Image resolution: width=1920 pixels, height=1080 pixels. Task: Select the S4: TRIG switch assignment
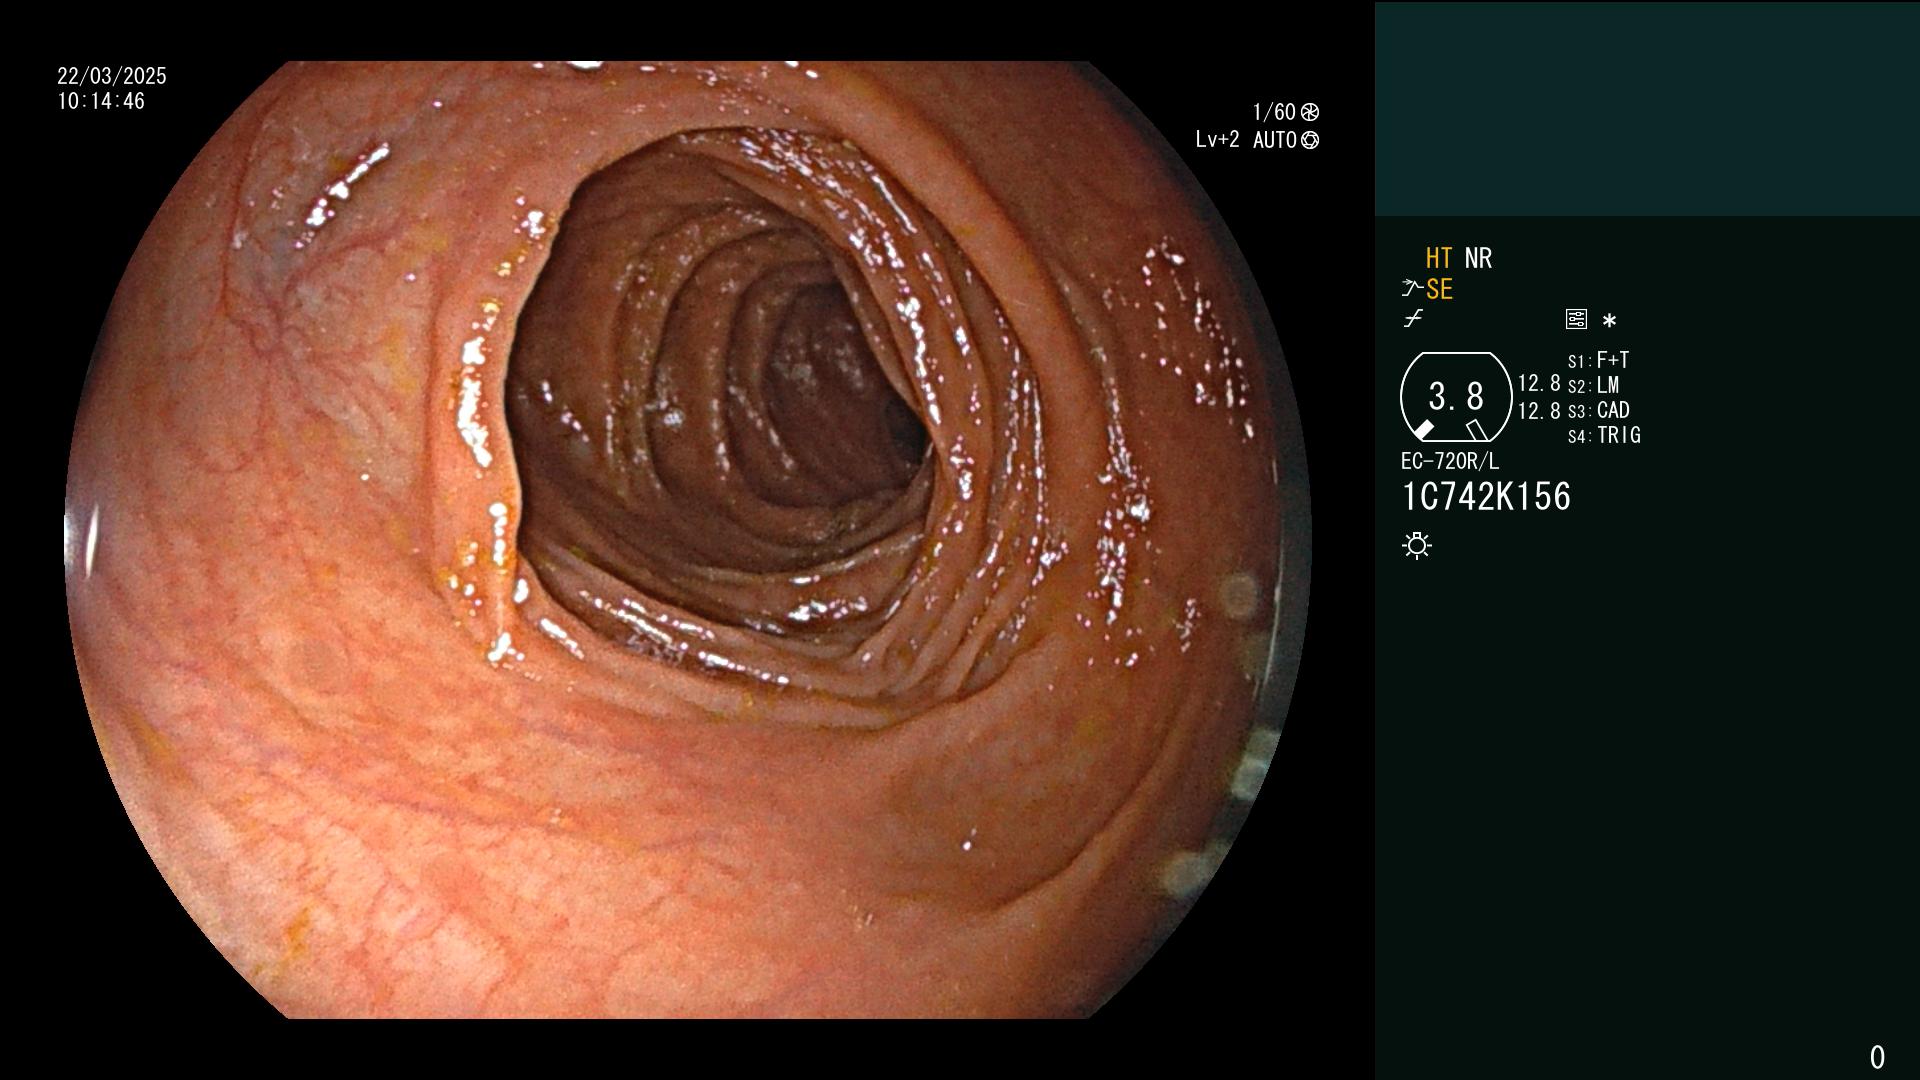[1604, 435]
